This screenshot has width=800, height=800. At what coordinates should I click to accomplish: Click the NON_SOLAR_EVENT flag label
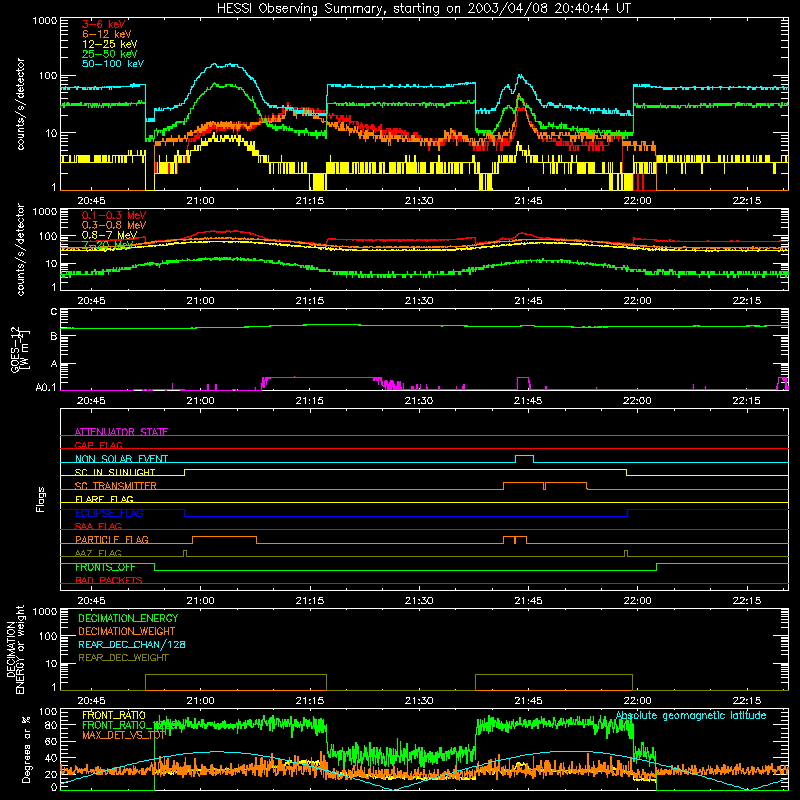point(121,459)
